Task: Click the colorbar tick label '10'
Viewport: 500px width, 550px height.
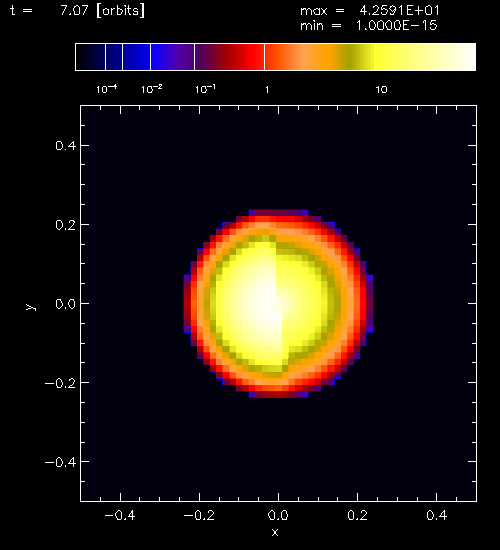Action: tap(381, 90)
